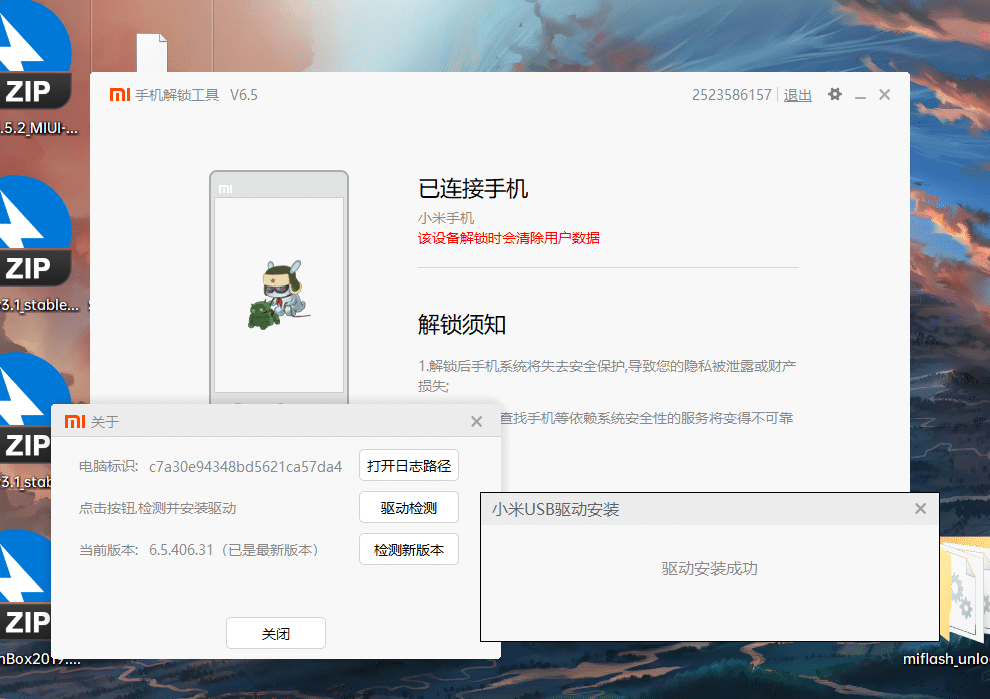
Task: Click 打开日志路径 to open the log path
Action: click(408, 465)
